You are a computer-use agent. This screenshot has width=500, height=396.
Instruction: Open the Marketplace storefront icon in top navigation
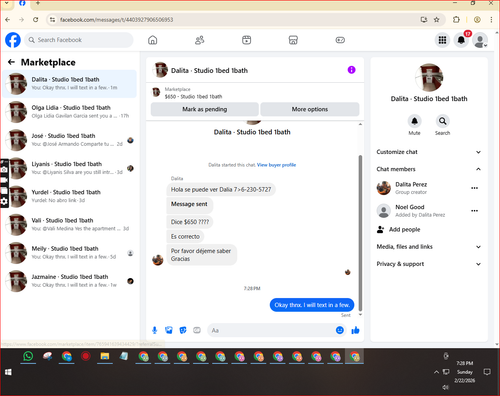pos(293,40)
